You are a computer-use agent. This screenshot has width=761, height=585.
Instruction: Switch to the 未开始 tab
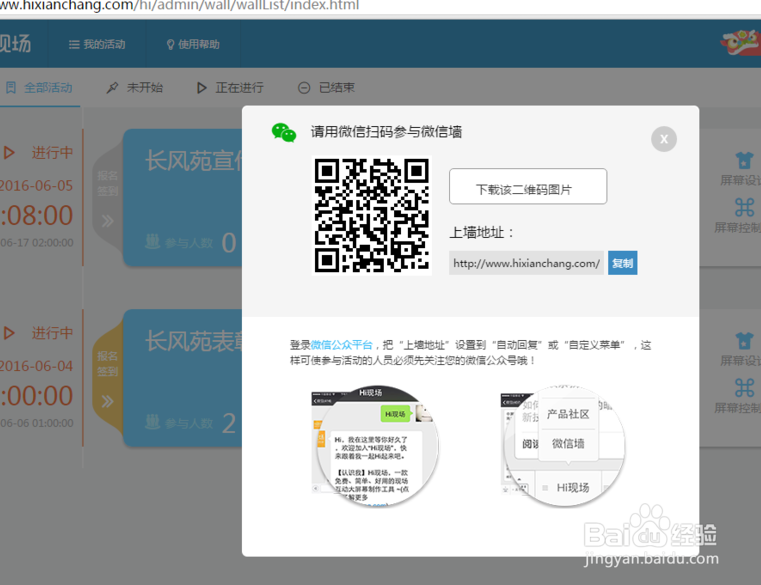(134, 87)
